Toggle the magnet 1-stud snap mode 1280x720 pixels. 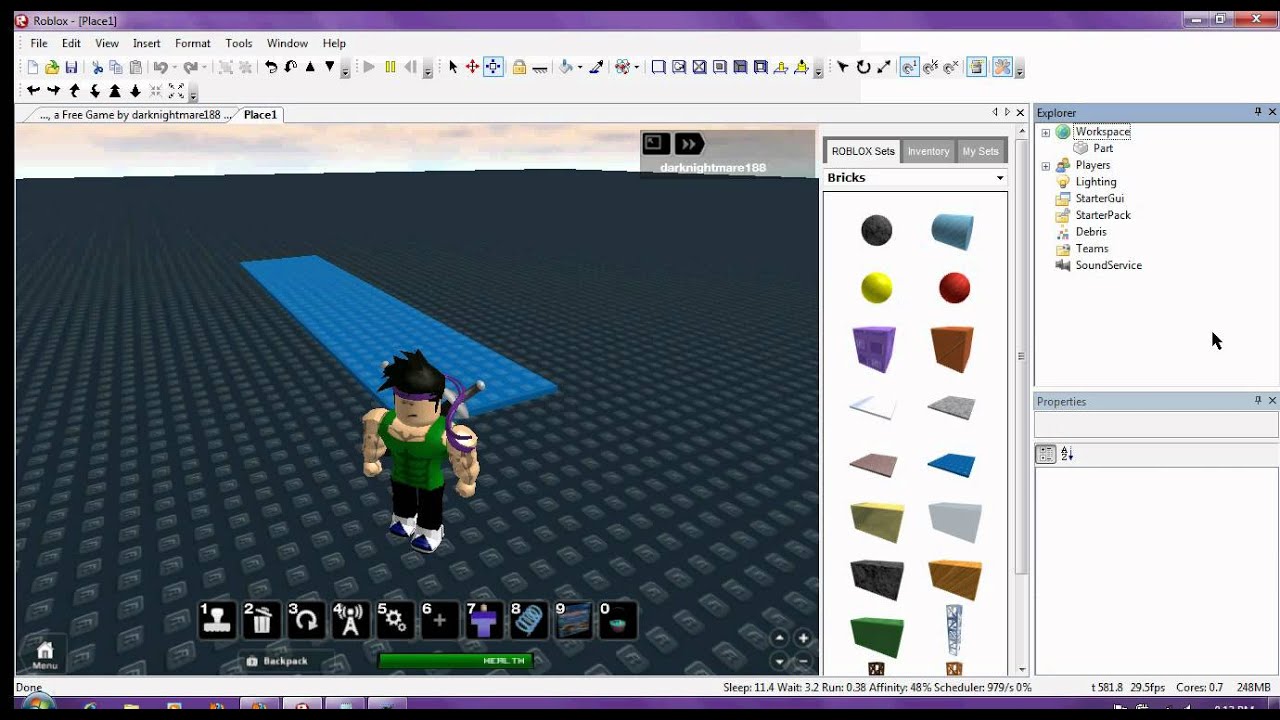click(910, 67)
